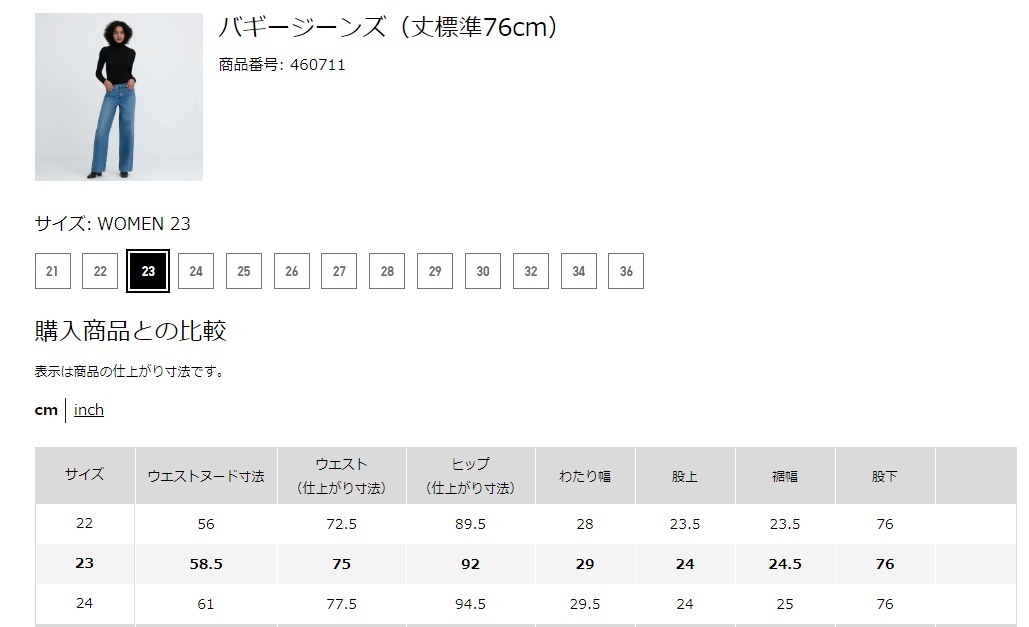Select size 36 box
Screen dimensions: 1029x627
click(626, 271)
